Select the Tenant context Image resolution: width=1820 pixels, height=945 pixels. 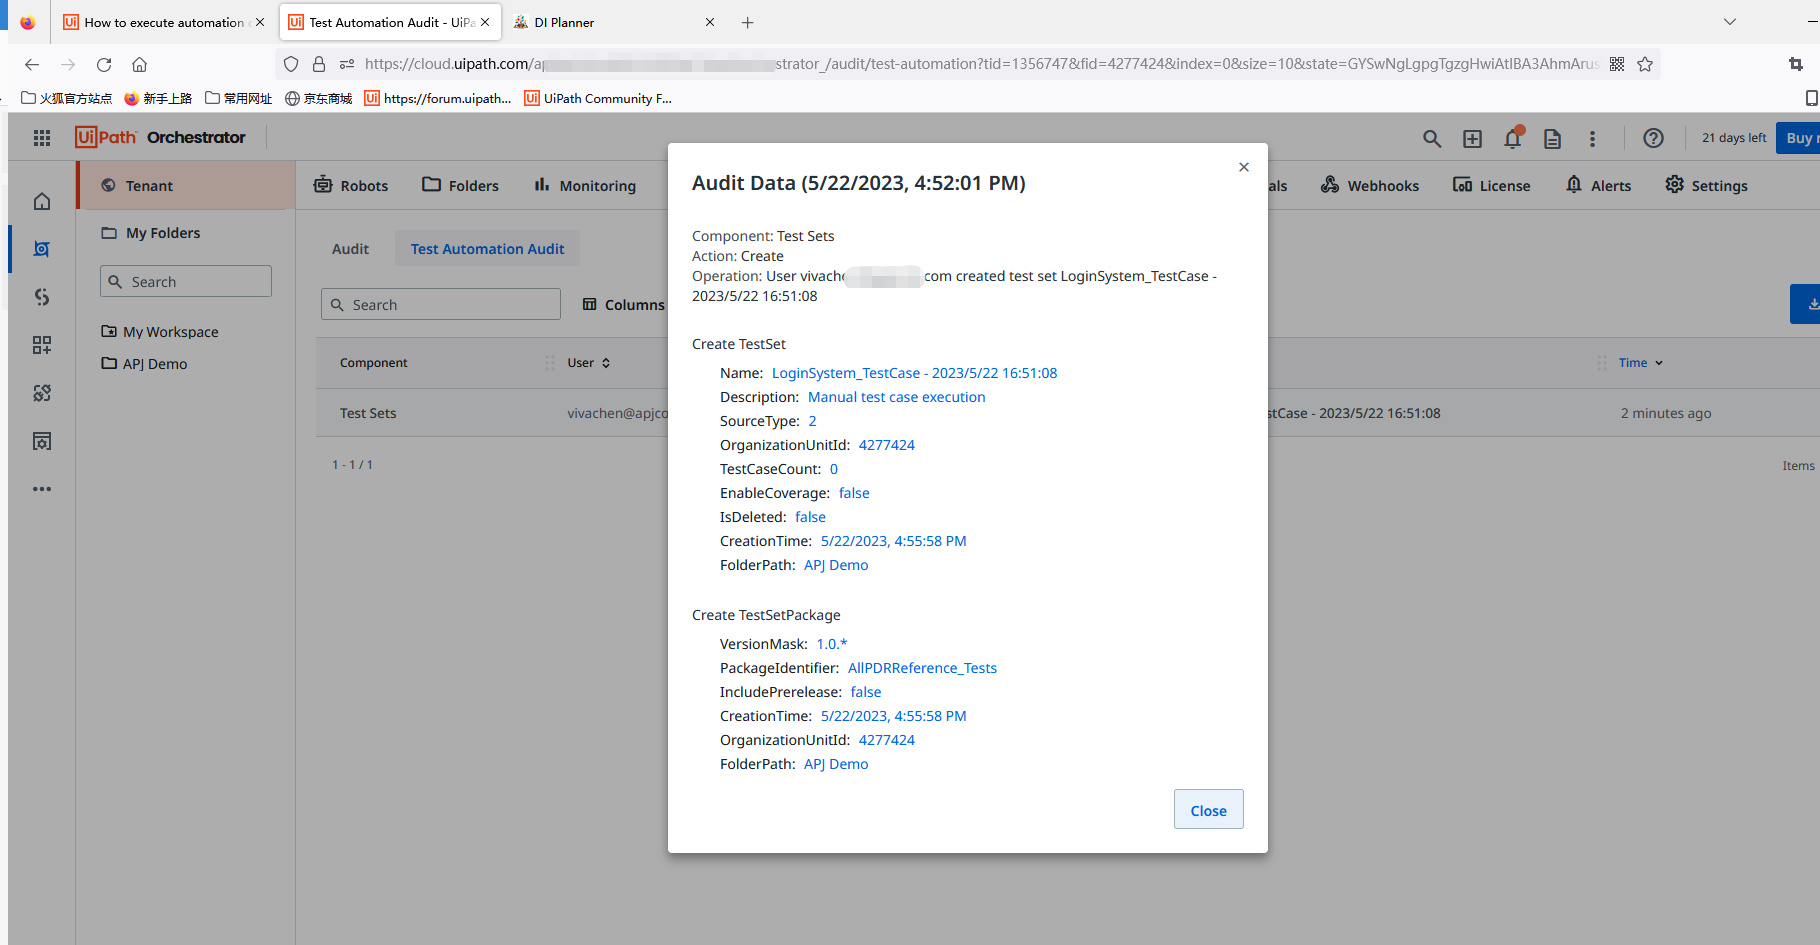(x=187, y=186)
